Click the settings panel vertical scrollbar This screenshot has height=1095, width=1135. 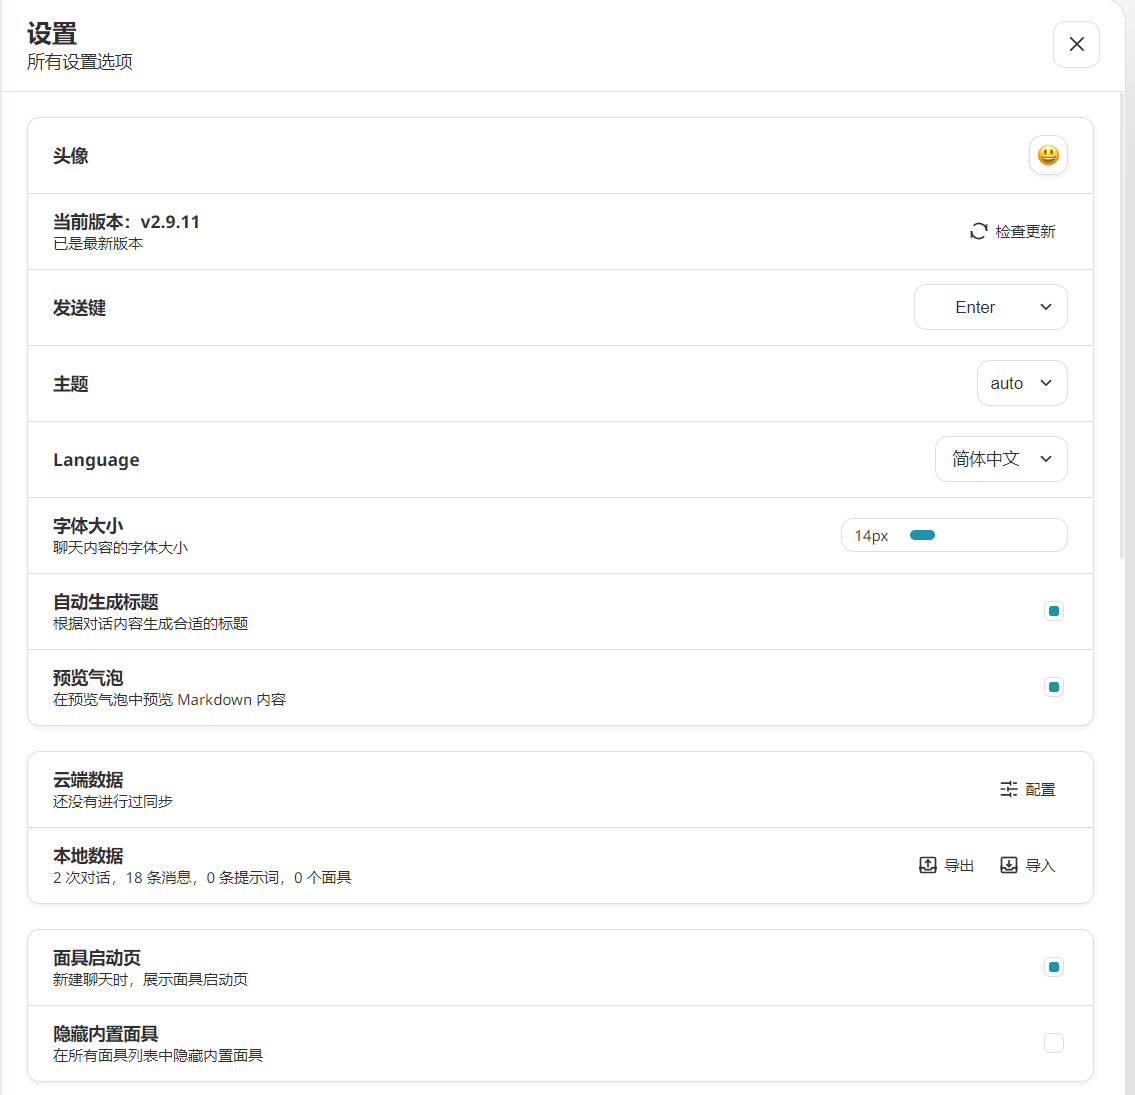[1122, 326]
